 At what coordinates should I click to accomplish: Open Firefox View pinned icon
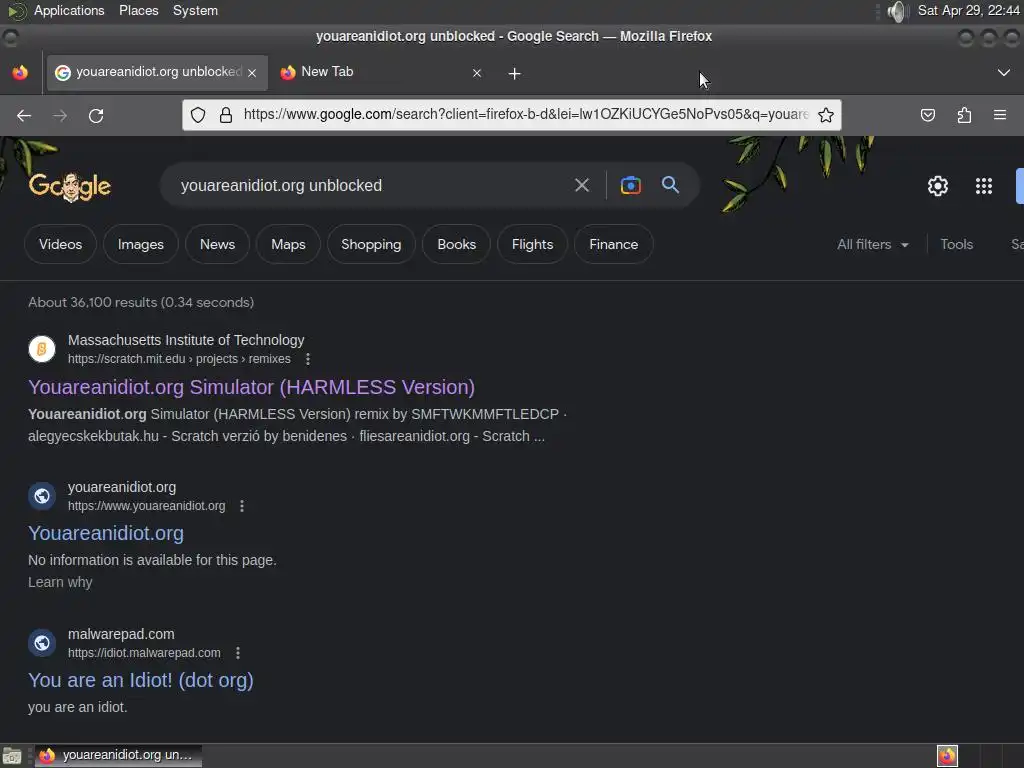click(20, 72)
